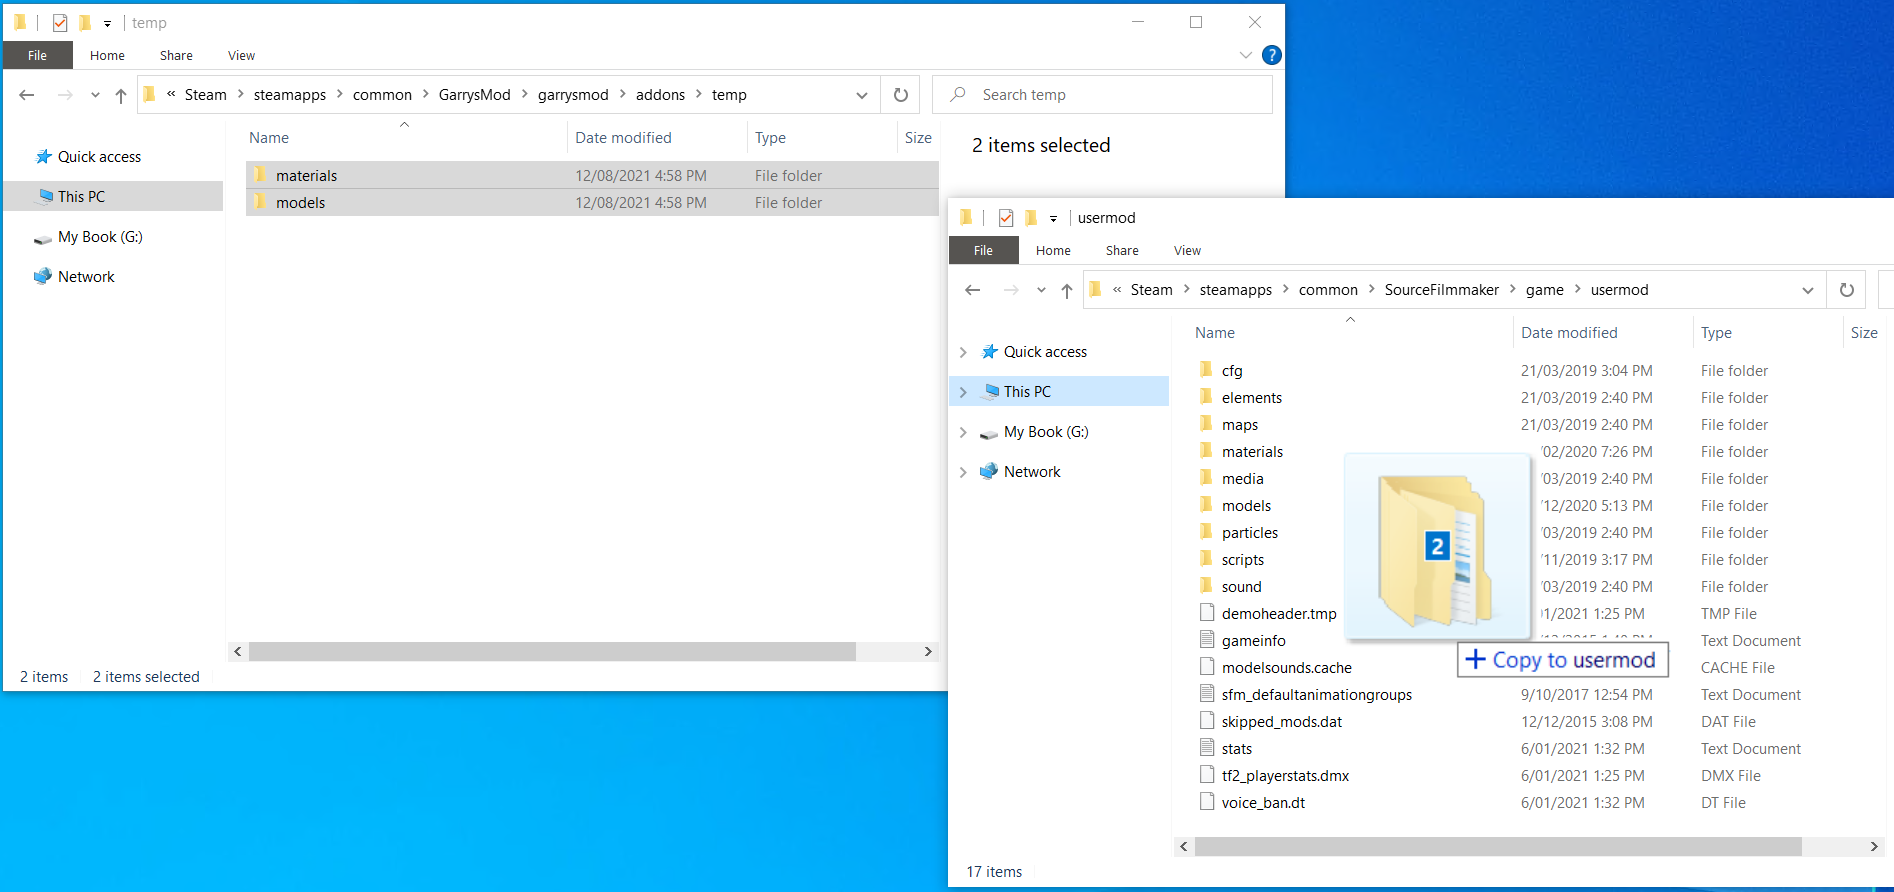Select voice_ban.dt file icon
The width and height of the screenshot is (1894, 892).
(1207, 802)
